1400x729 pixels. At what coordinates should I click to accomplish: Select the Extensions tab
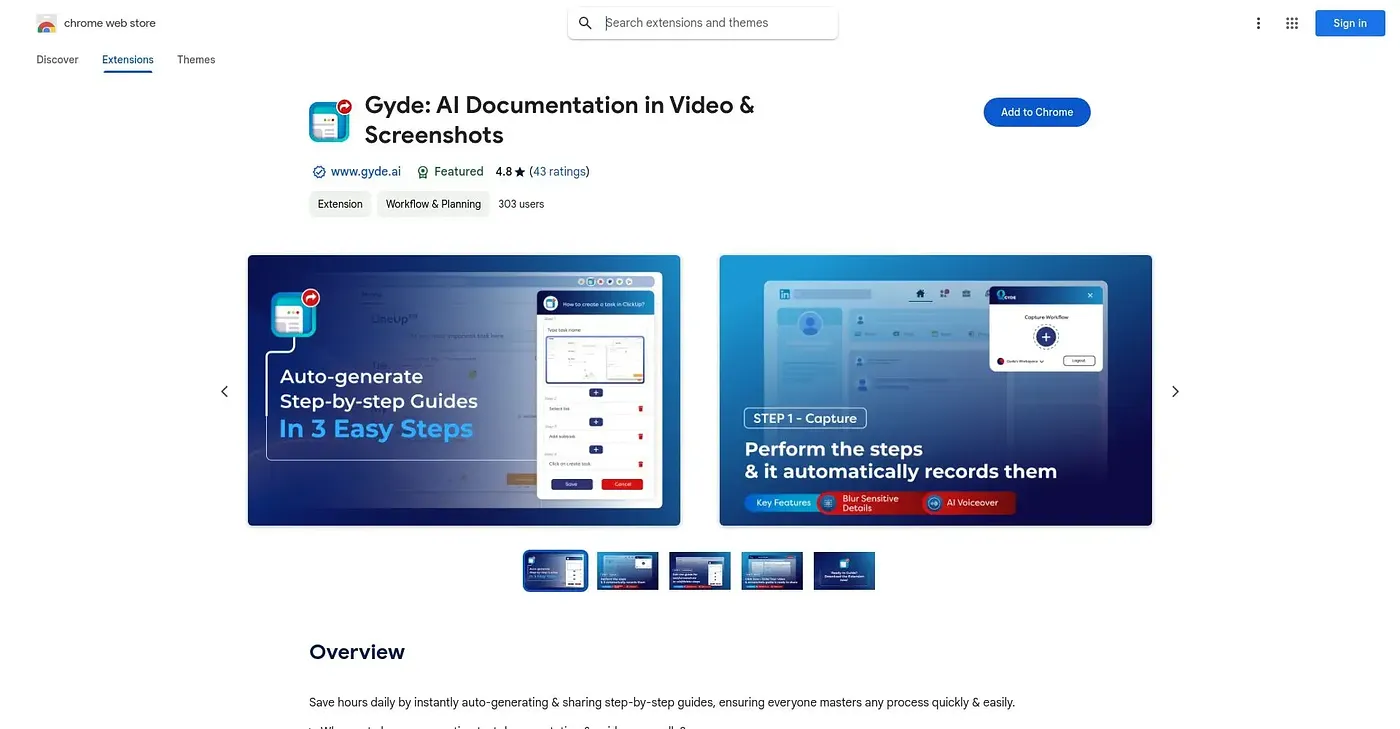(x=128, y=60)
